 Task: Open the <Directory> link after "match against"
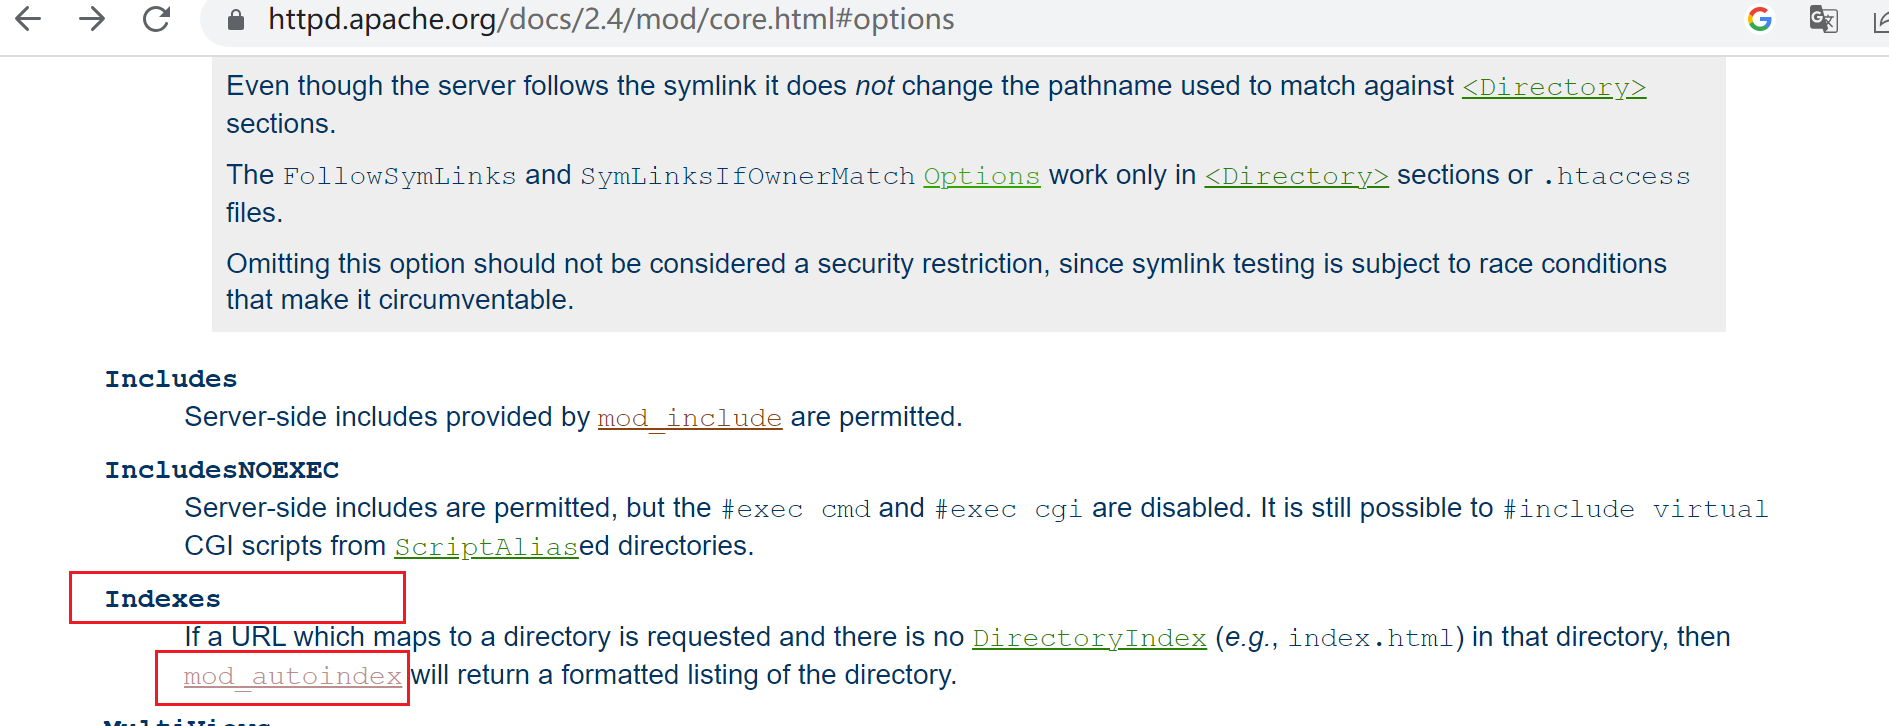click(1553, 87)
